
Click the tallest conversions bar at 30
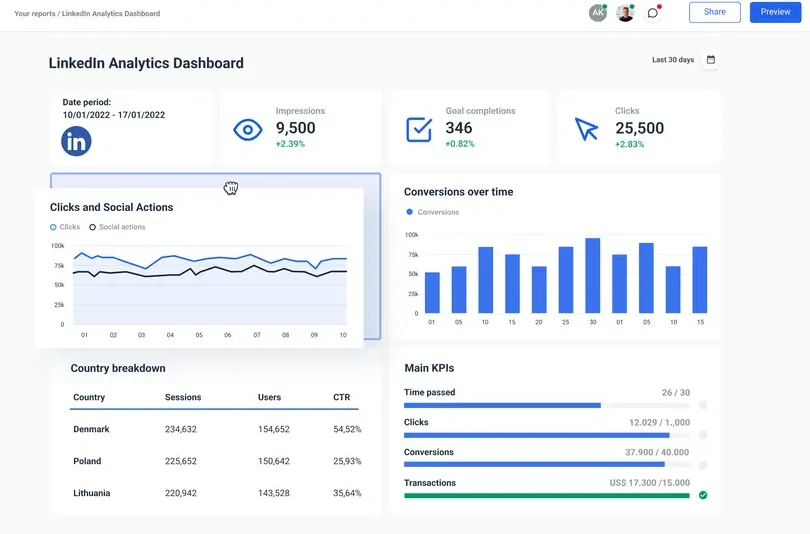click(x=593, y=275)
